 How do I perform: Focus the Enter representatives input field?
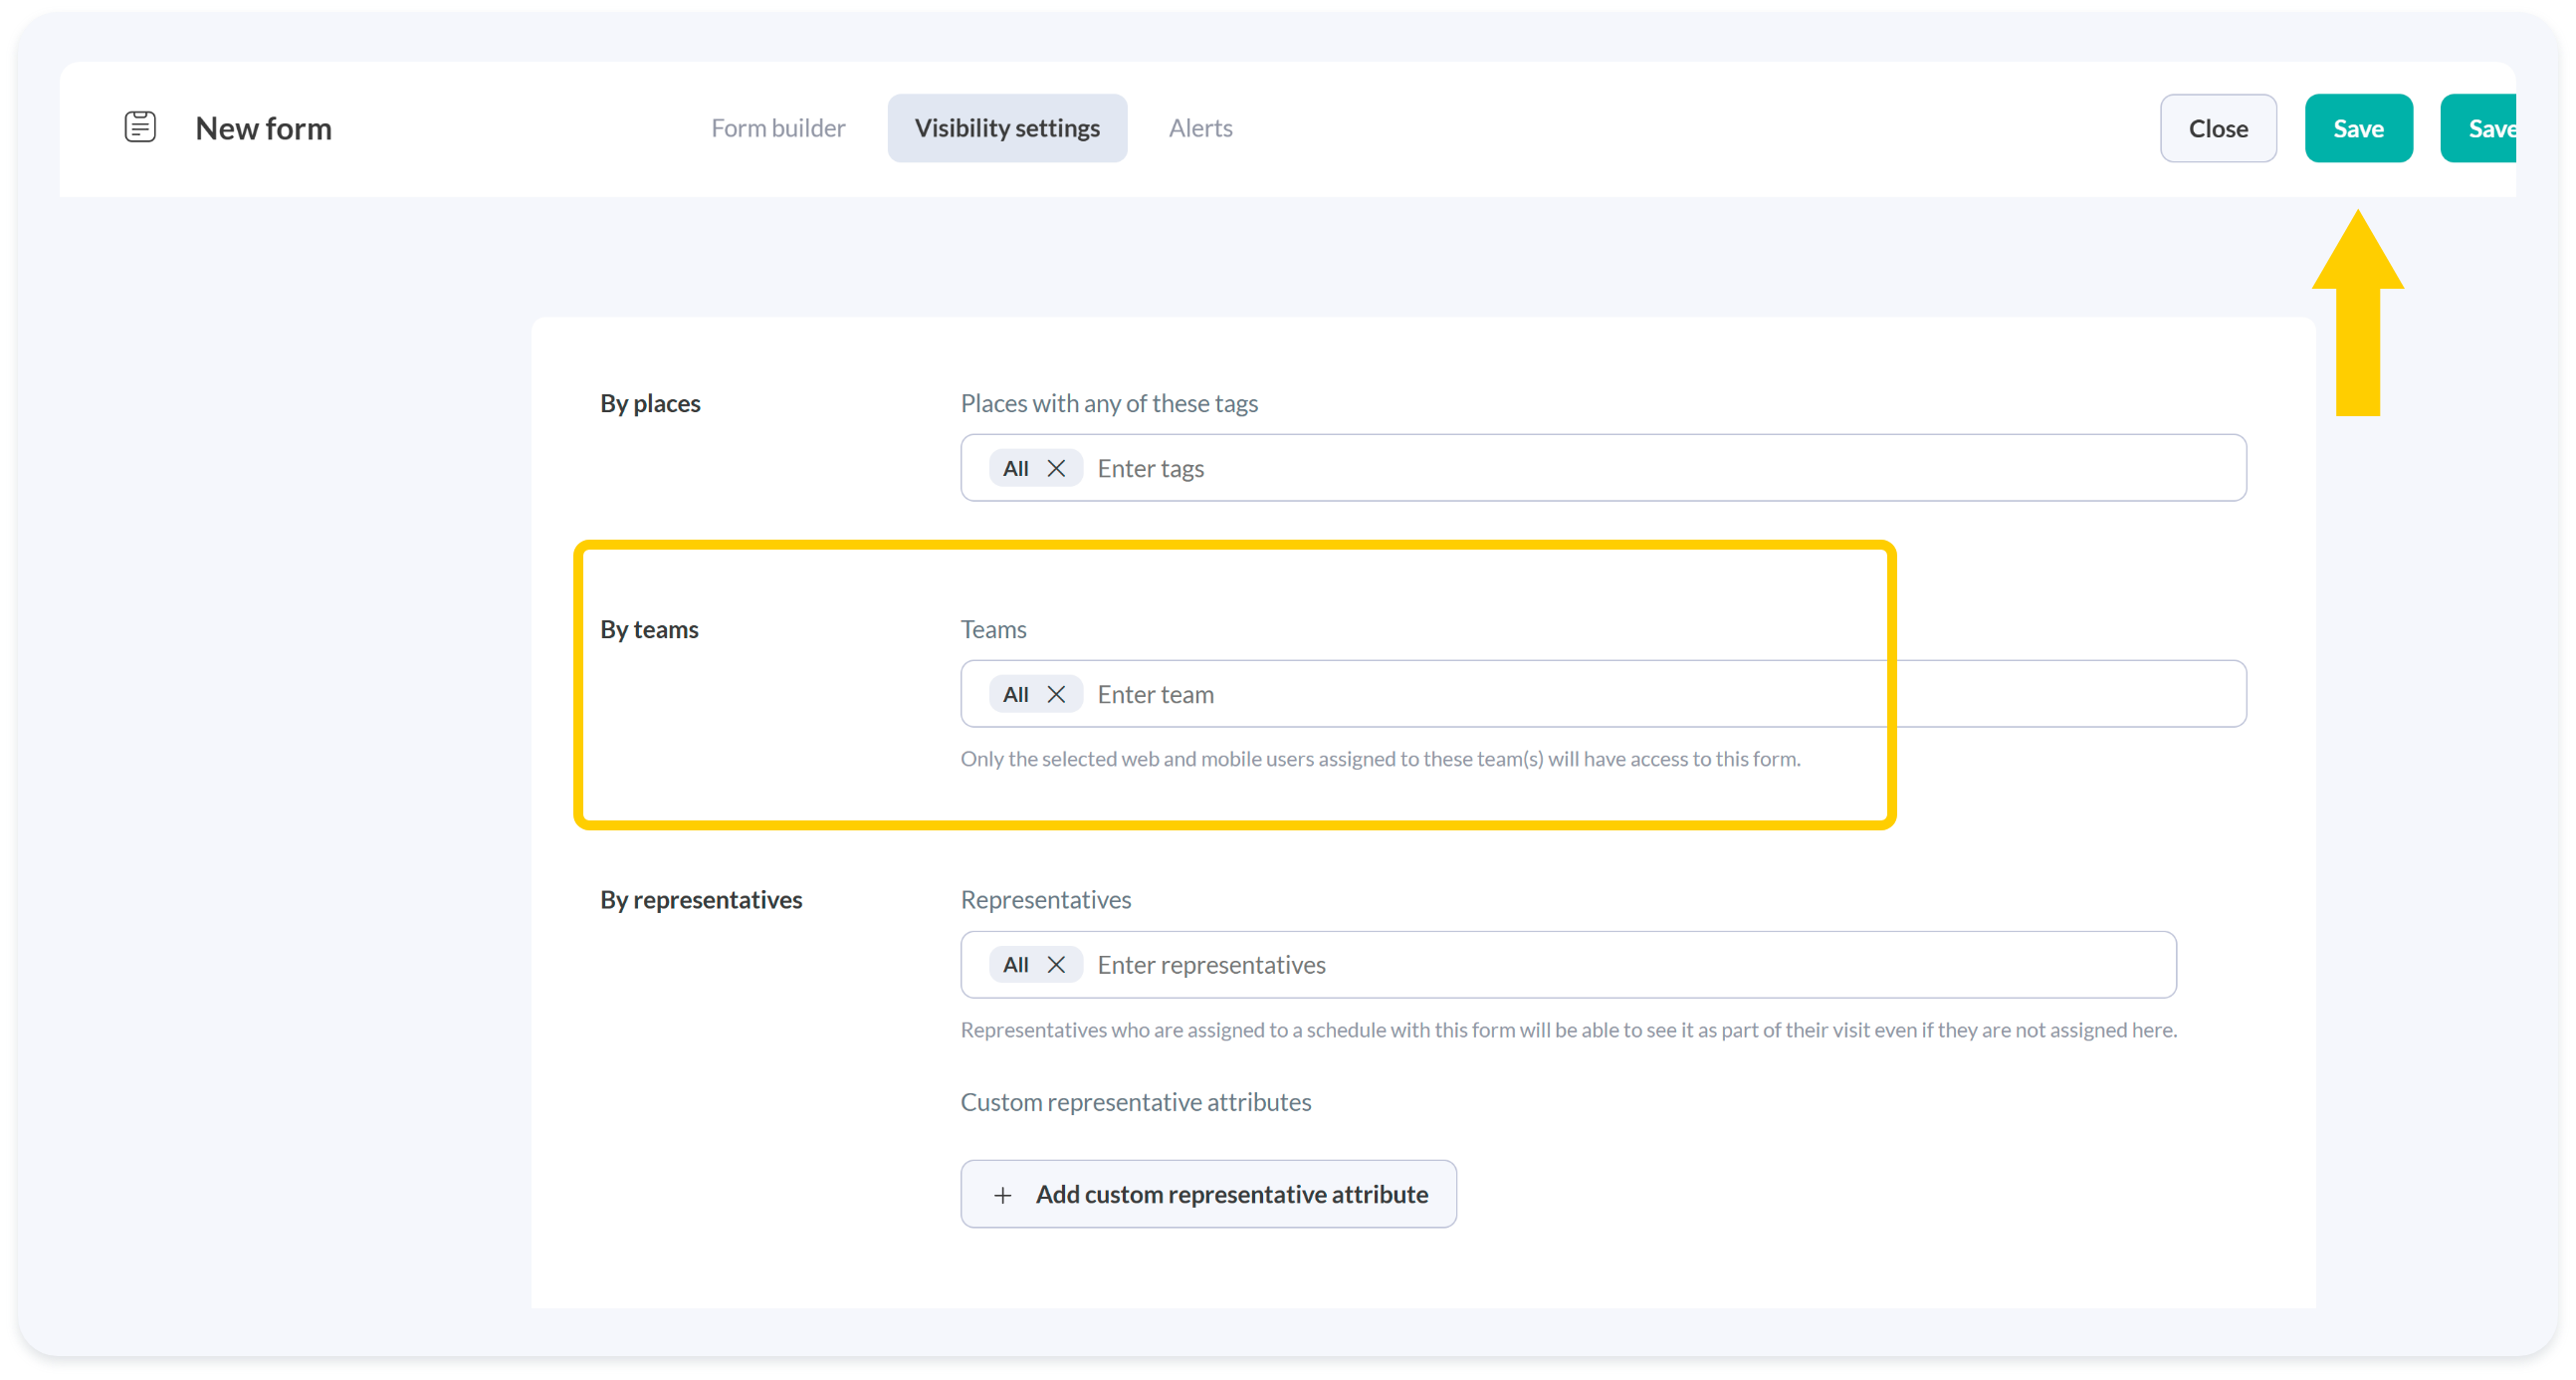pyautogui.click(x=1600, y=964)
